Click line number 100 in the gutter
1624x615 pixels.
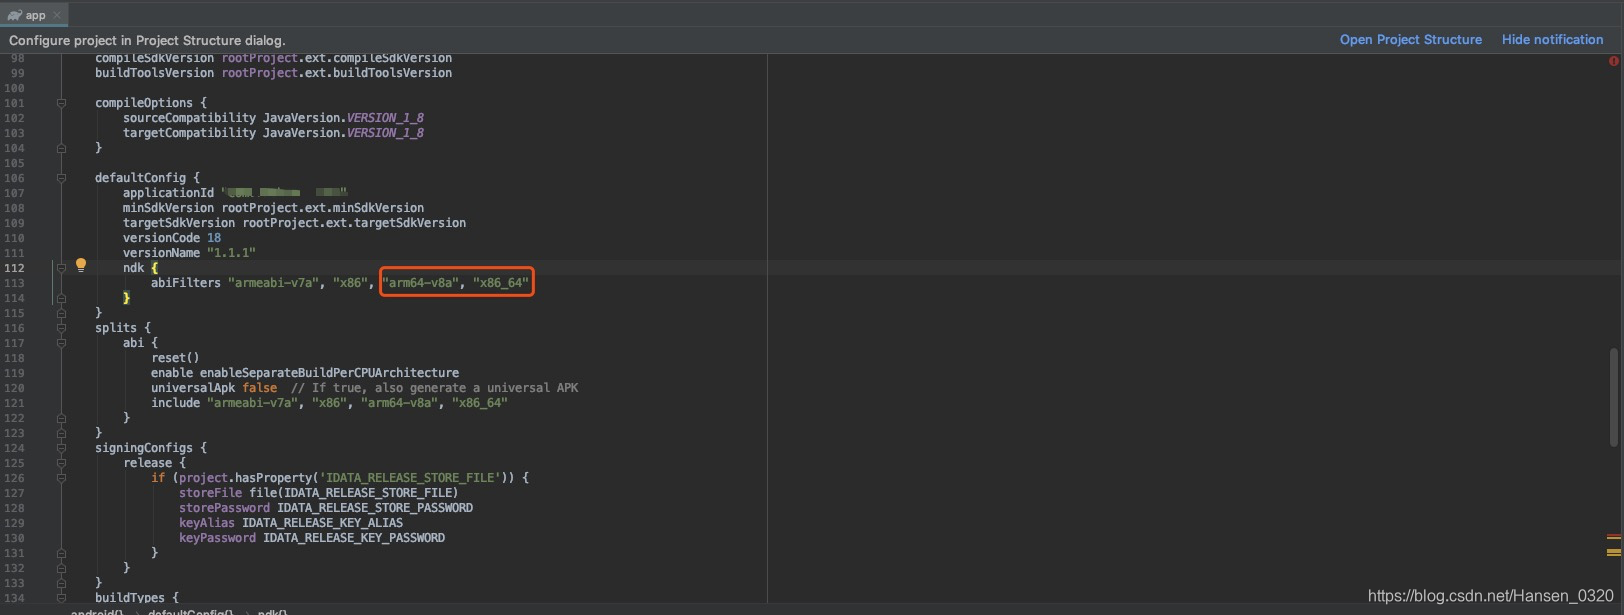coord(14,88)
